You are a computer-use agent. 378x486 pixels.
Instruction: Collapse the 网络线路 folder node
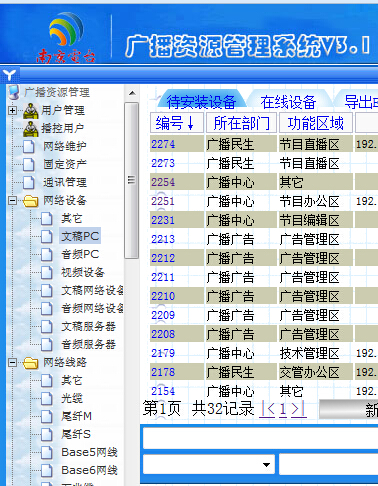coord(12,362)
